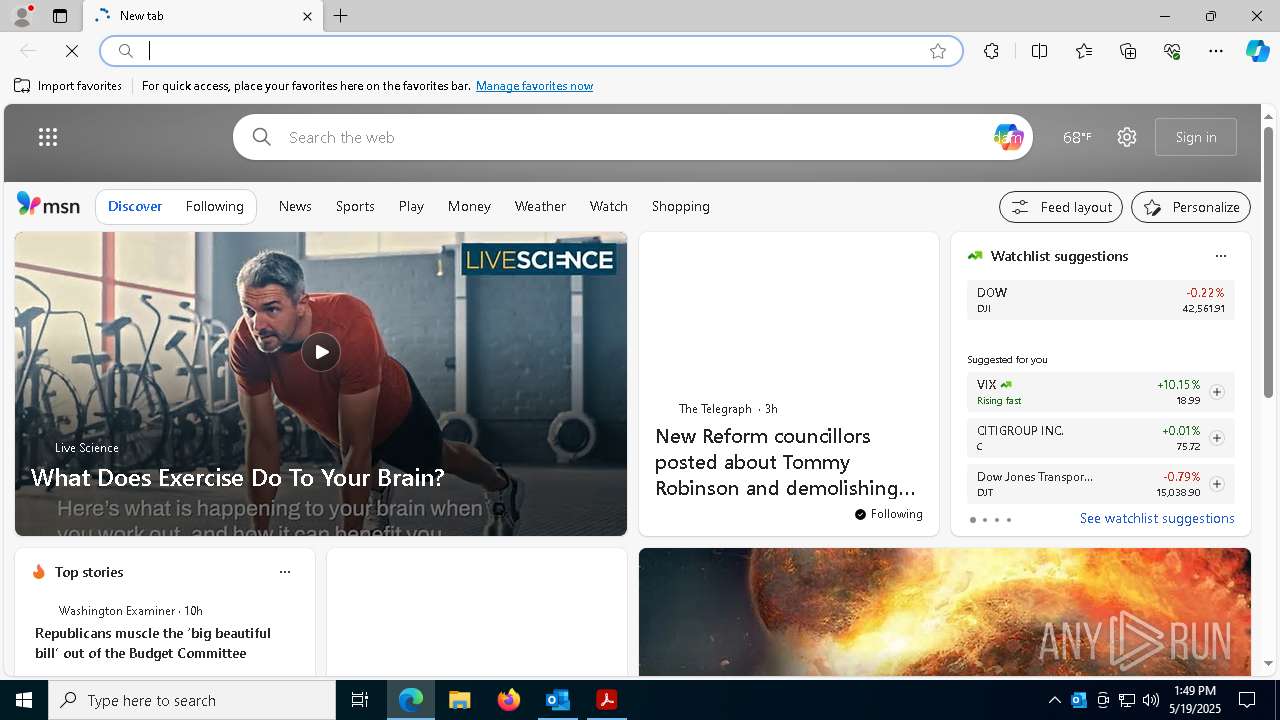The image size is (1280, 720).
Task: Click the address bar input
Action: [x=530, y=51]
